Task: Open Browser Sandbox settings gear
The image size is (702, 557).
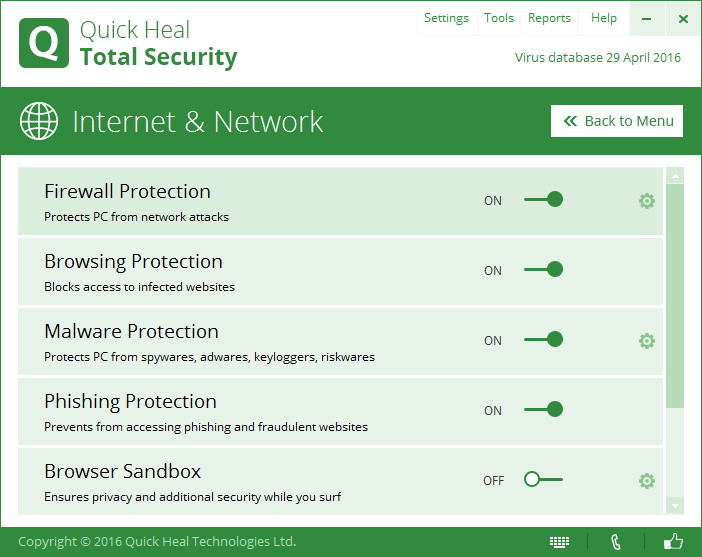Action: coord(646,481)
